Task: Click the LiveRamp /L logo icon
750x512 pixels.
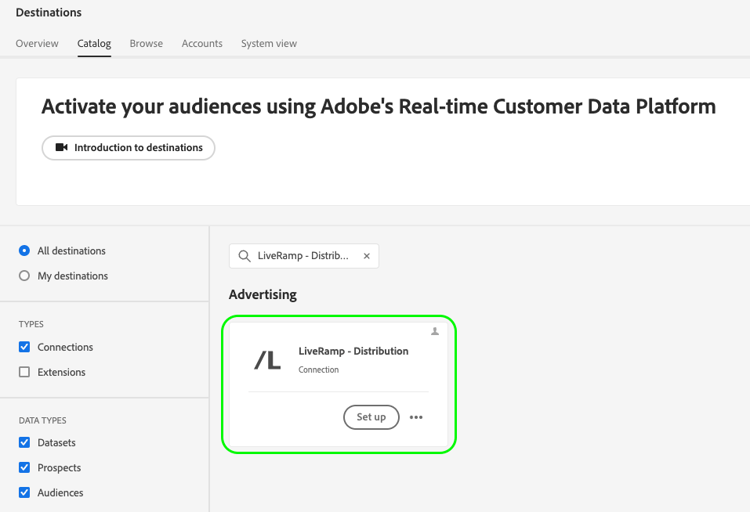Action: point(267,360)
